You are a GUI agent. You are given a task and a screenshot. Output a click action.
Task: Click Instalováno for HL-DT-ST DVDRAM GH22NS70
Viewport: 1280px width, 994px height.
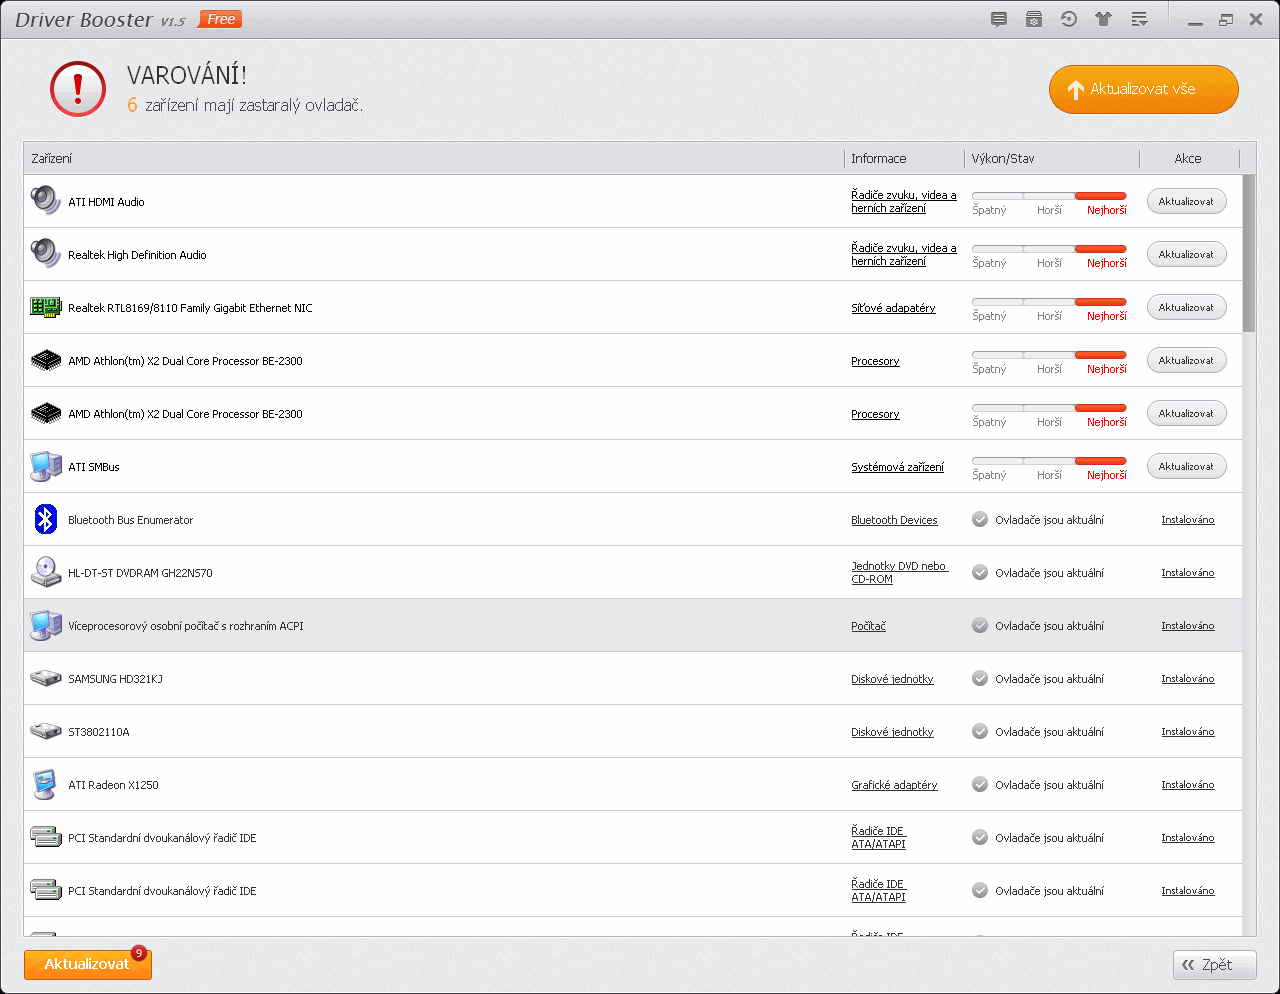[x=1188, y=573]
